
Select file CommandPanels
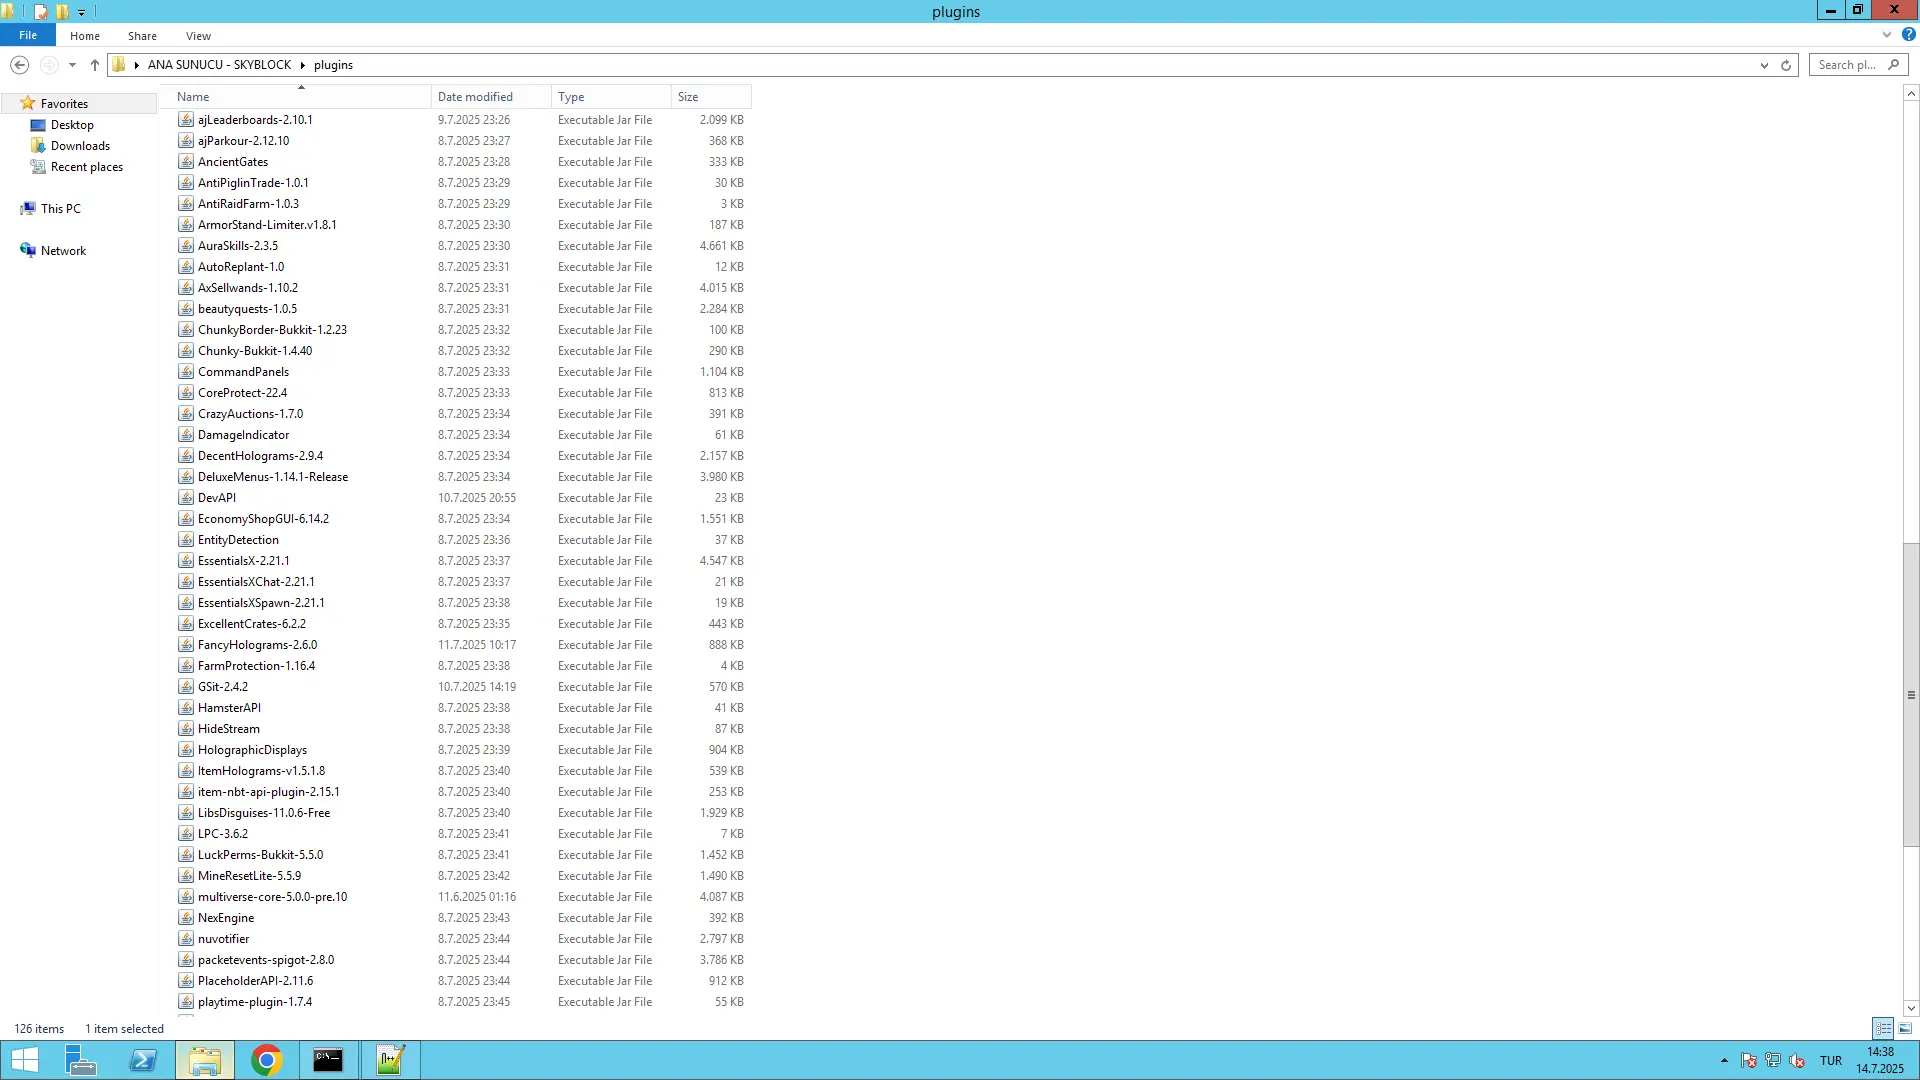coord(243,372)
